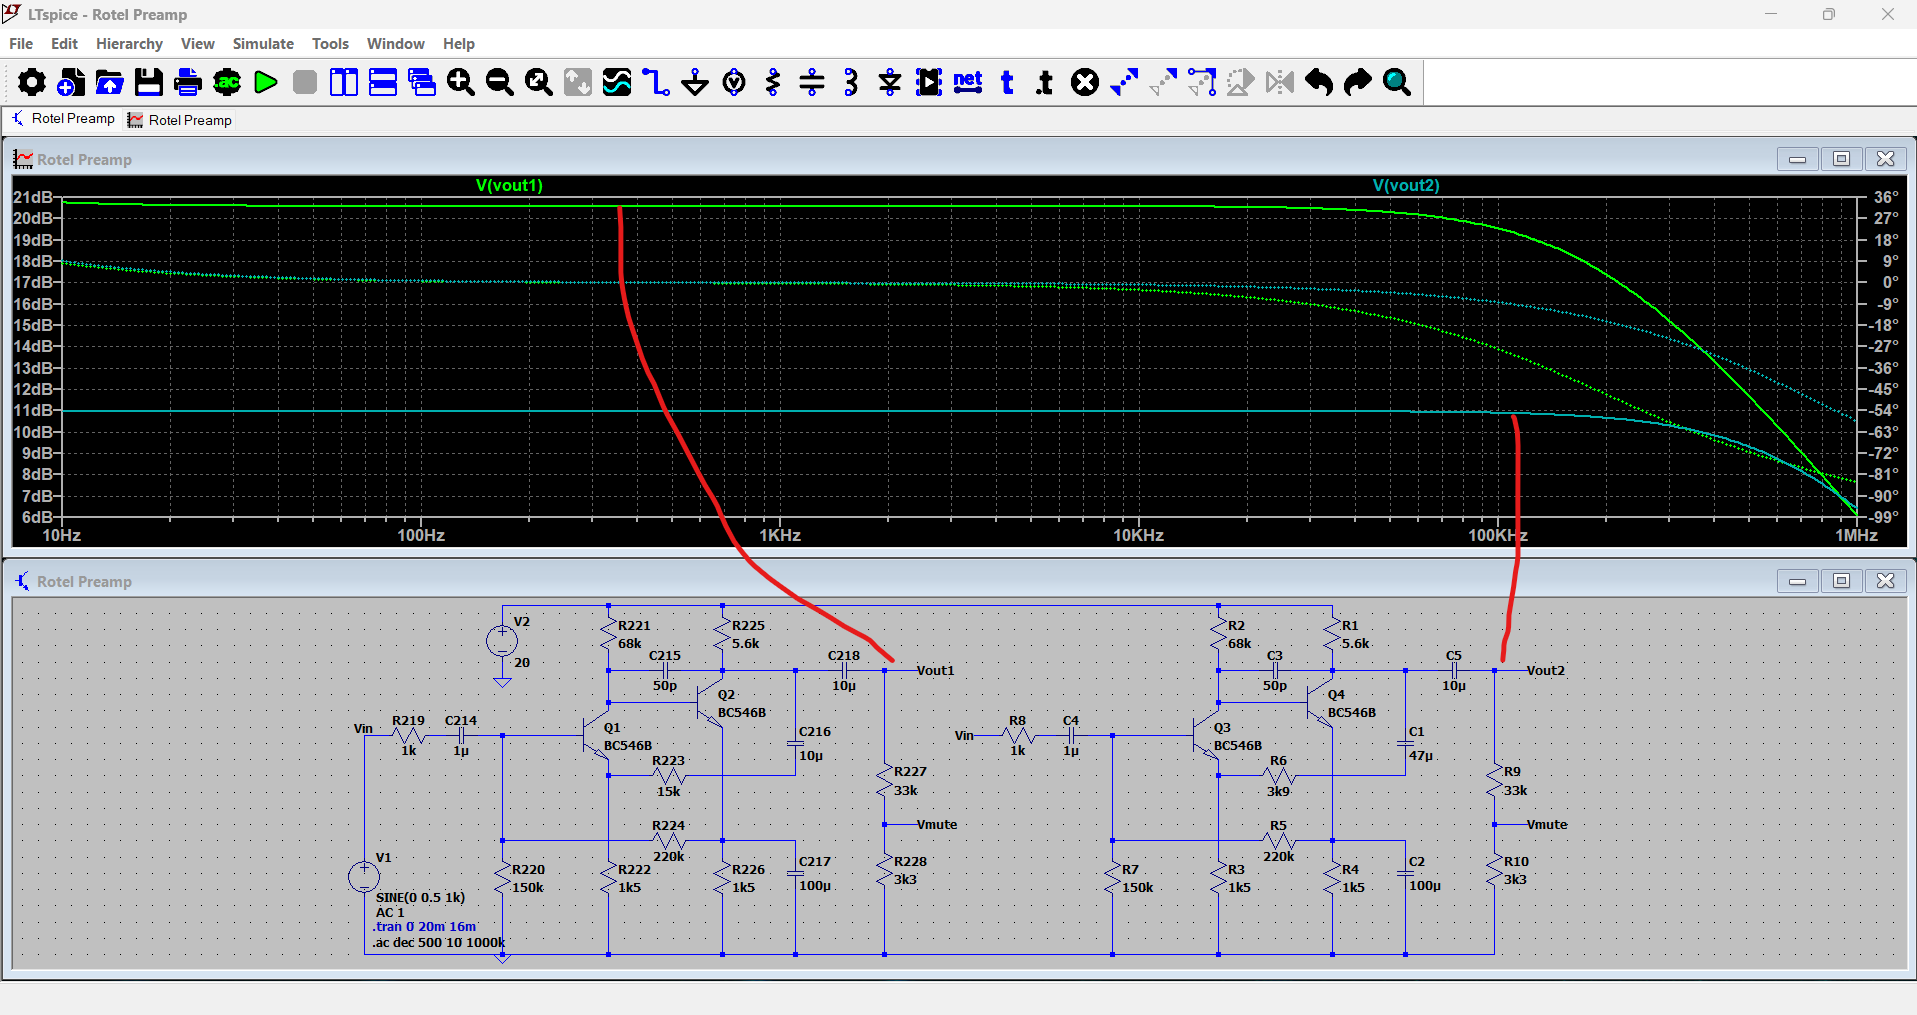The width and height of the screenshot is (1917, 1015).
Task: Close the schematic sub-window
Action: click(x=1885, y=581)
